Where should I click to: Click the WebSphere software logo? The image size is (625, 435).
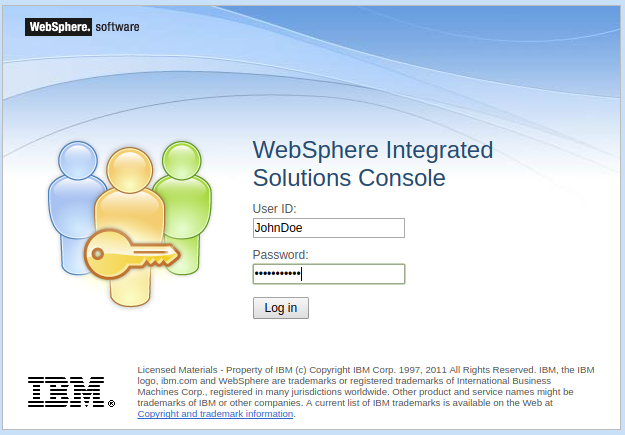(82, 27)
